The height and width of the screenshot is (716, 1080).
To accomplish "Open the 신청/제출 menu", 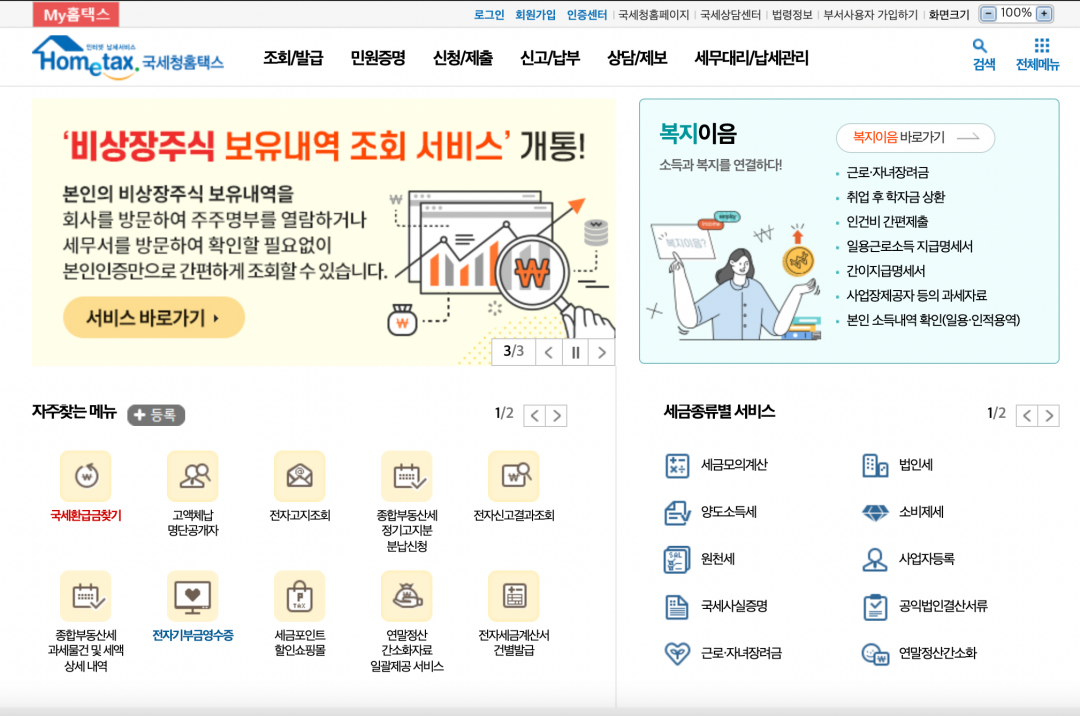I will click(x=463, y=58).
